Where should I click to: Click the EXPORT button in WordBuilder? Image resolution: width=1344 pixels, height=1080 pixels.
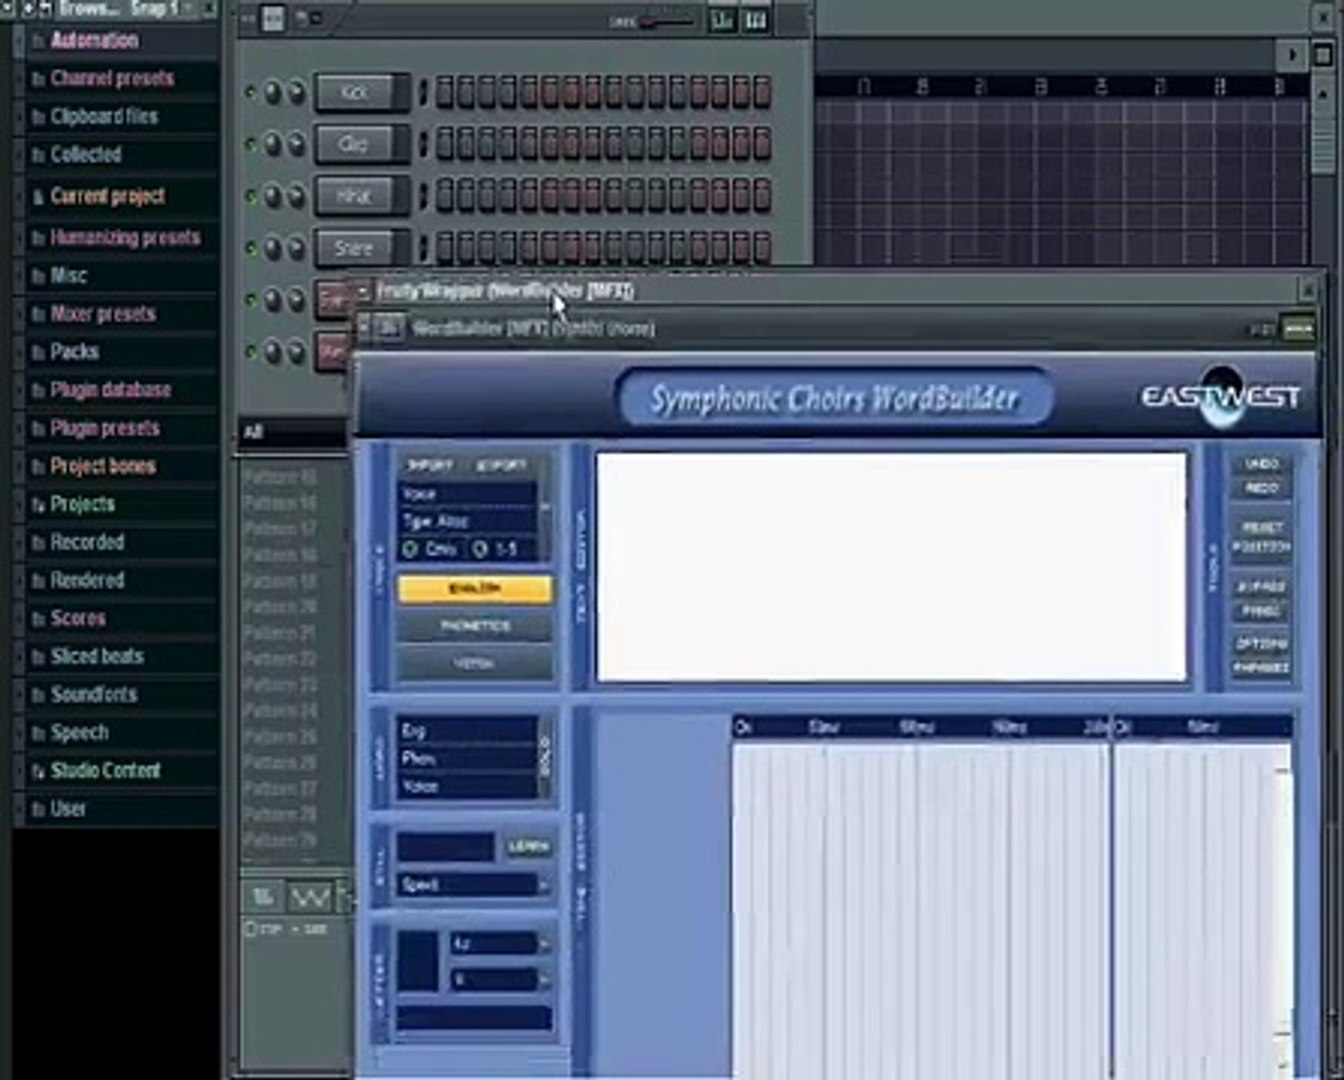point(501,466)
